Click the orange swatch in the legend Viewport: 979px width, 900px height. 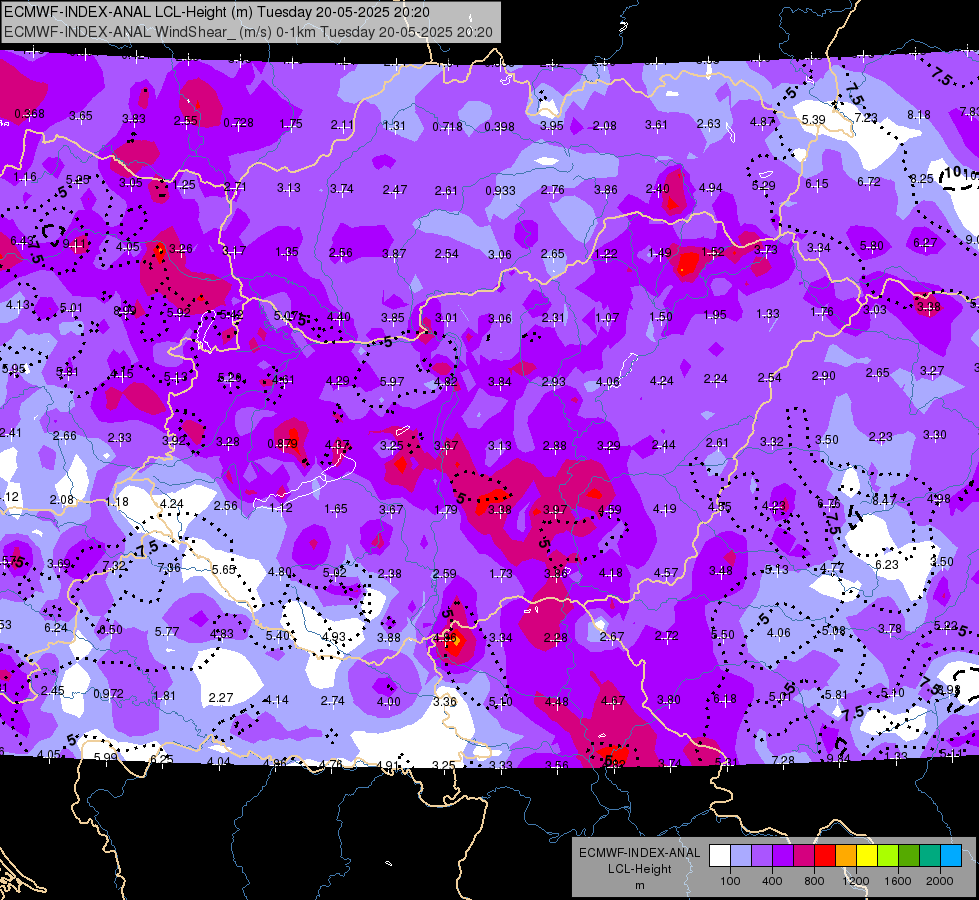pos(846,856)
